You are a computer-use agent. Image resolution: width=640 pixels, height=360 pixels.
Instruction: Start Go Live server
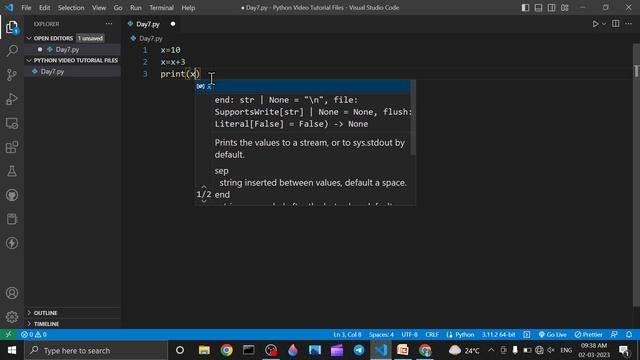coord(552,335)
